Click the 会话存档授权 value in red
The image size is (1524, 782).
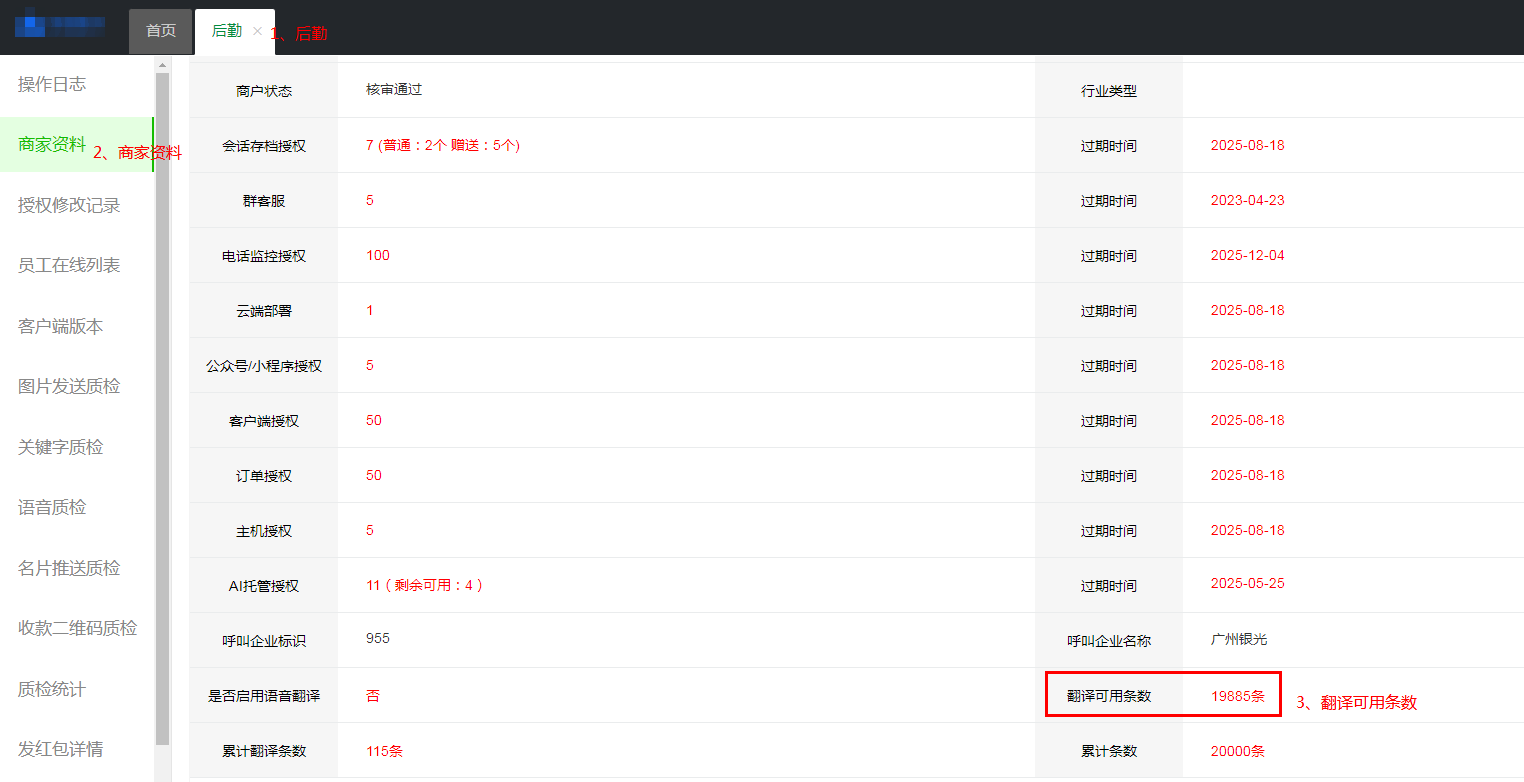(x=442, y=145)
